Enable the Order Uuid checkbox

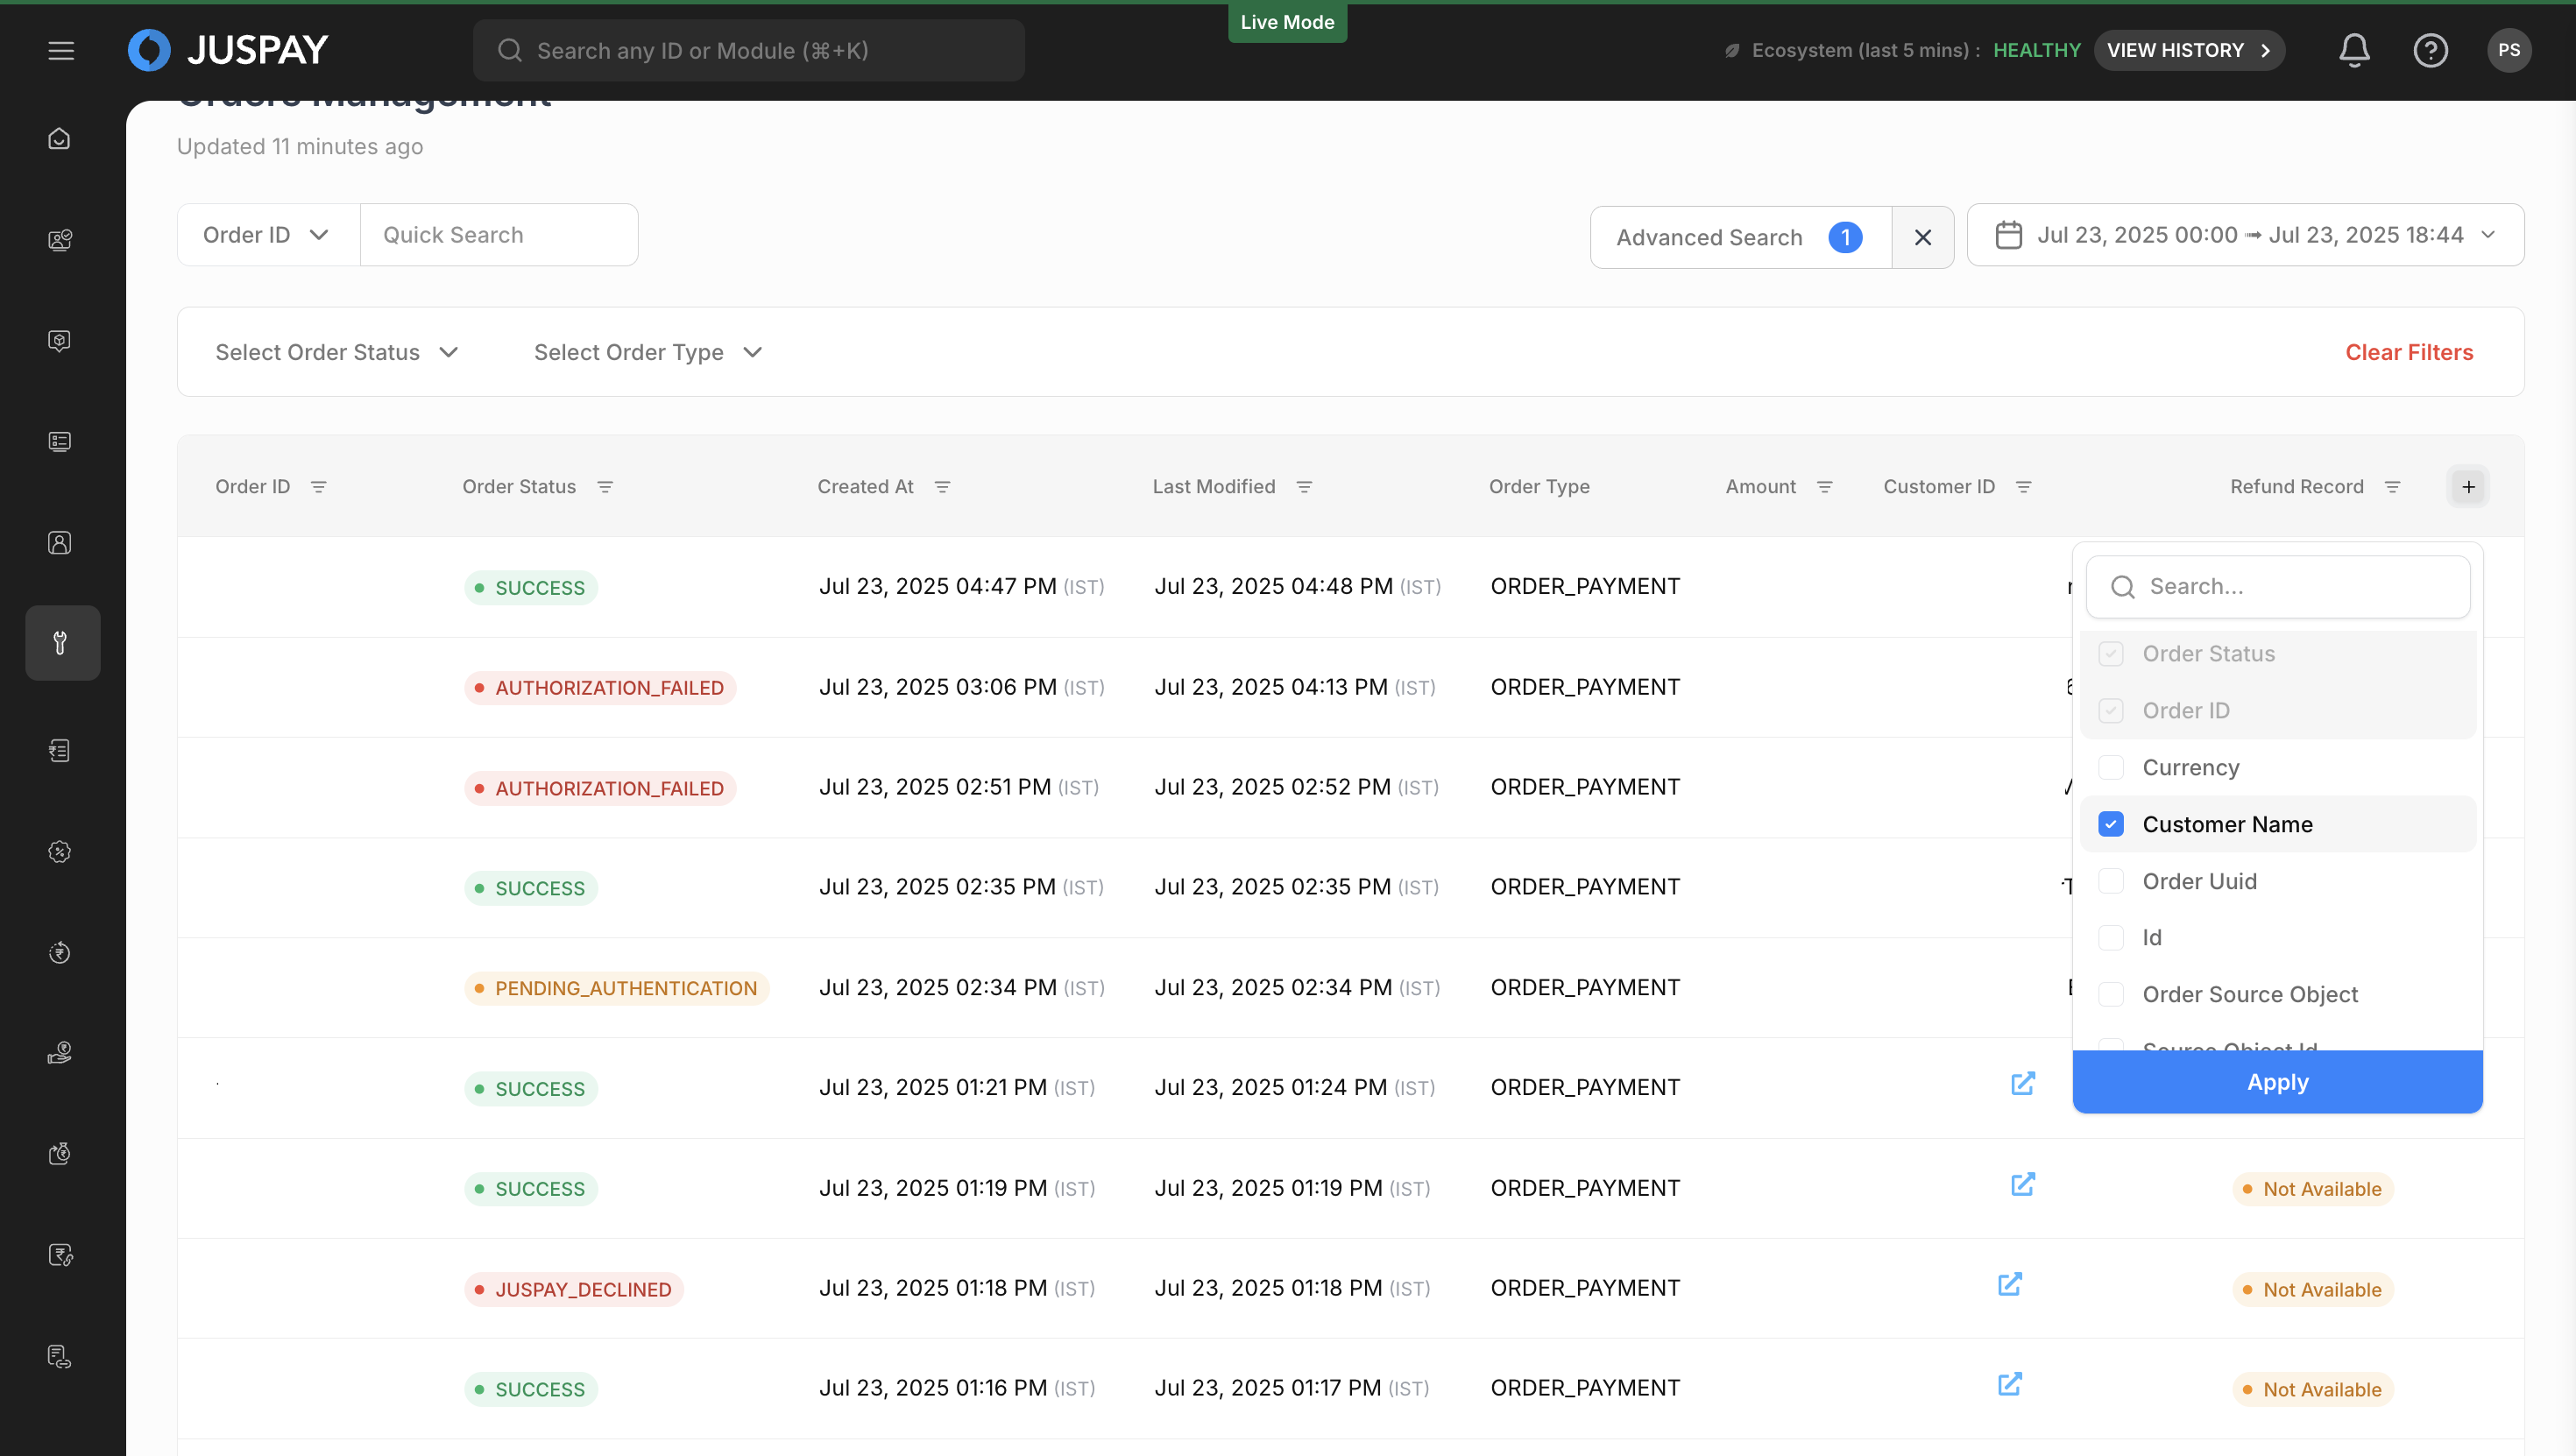point(2111,881)
